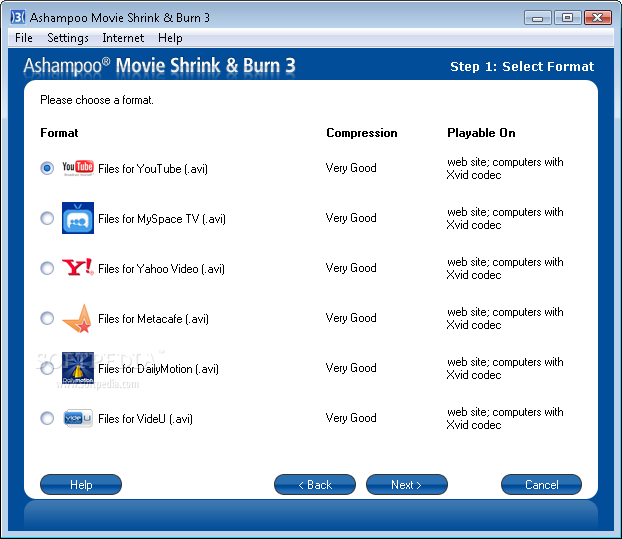Click the Ashampoo app icon in title bar
Image resolution: width=622 pixels, height=539 pixels.
tap(18, 17)
